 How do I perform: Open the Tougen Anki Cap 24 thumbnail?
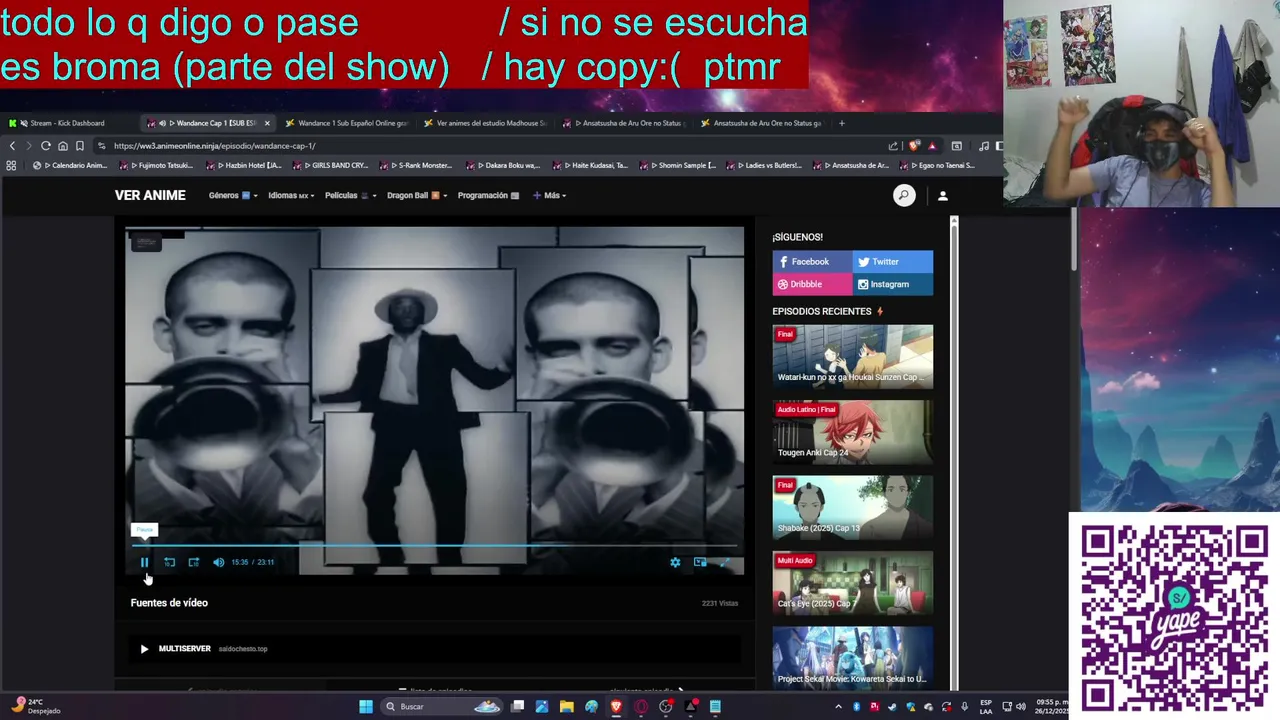point(852,432)
